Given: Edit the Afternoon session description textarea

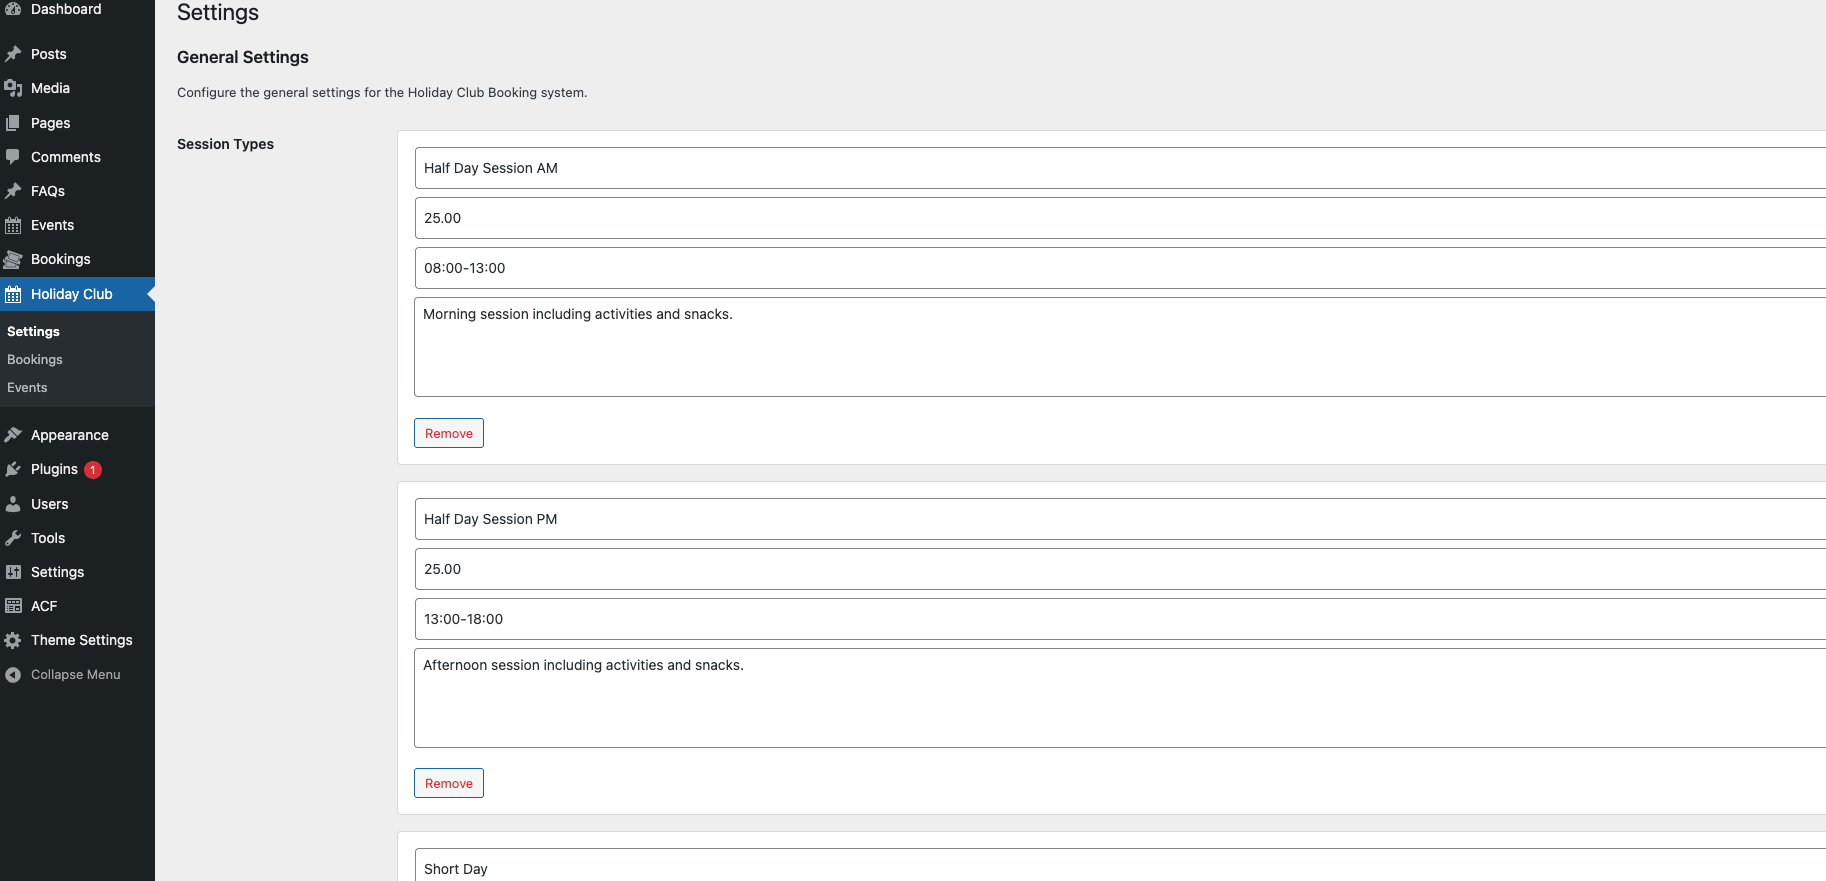Looking at the screenshot, I should coord(1120,698).
